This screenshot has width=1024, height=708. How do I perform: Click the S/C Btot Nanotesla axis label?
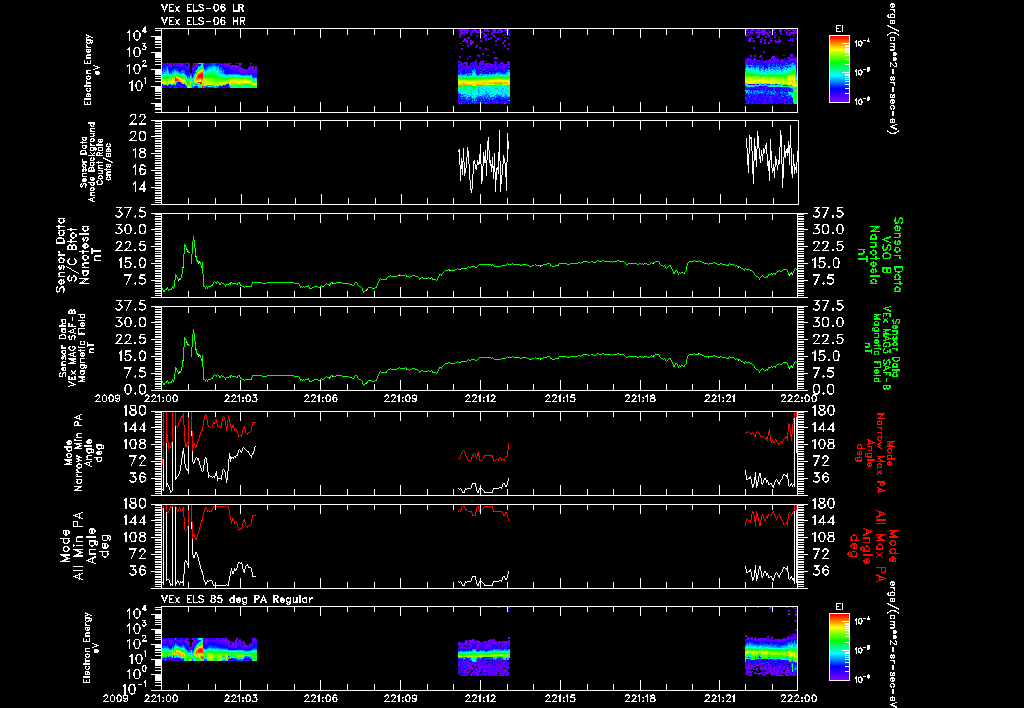[80, 255]
